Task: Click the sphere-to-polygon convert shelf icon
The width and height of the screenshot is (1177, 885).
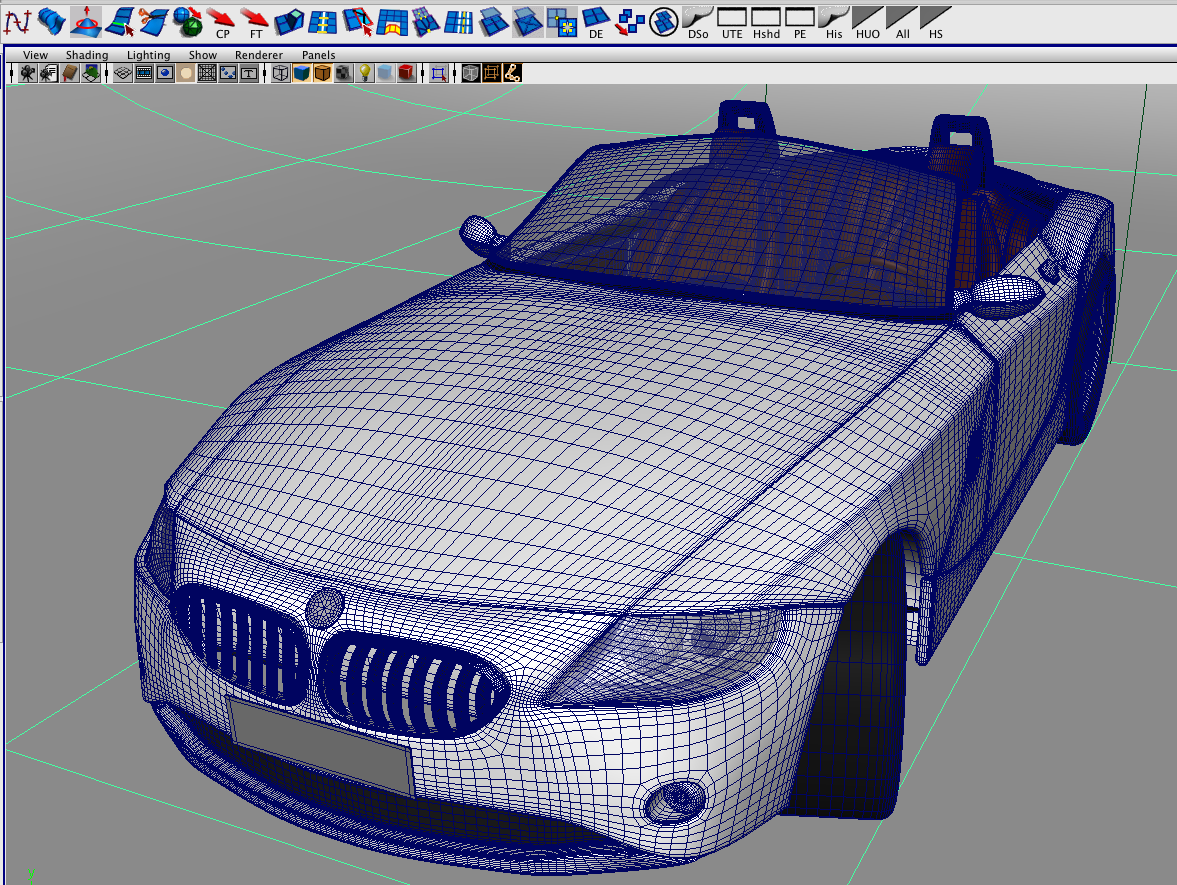Action: point(188,21)
